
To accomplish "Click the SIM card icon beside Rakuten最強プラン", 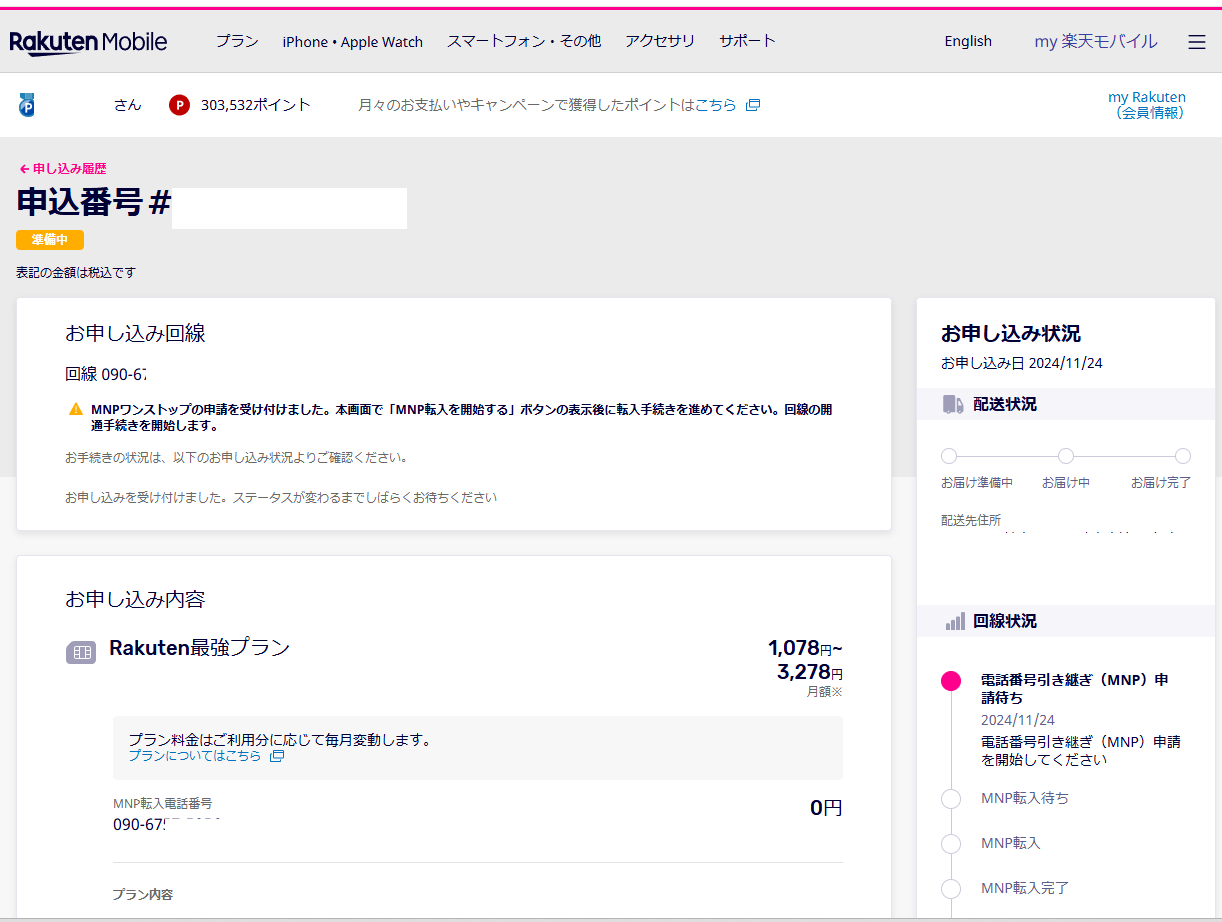I will click(x=81, y=652).
